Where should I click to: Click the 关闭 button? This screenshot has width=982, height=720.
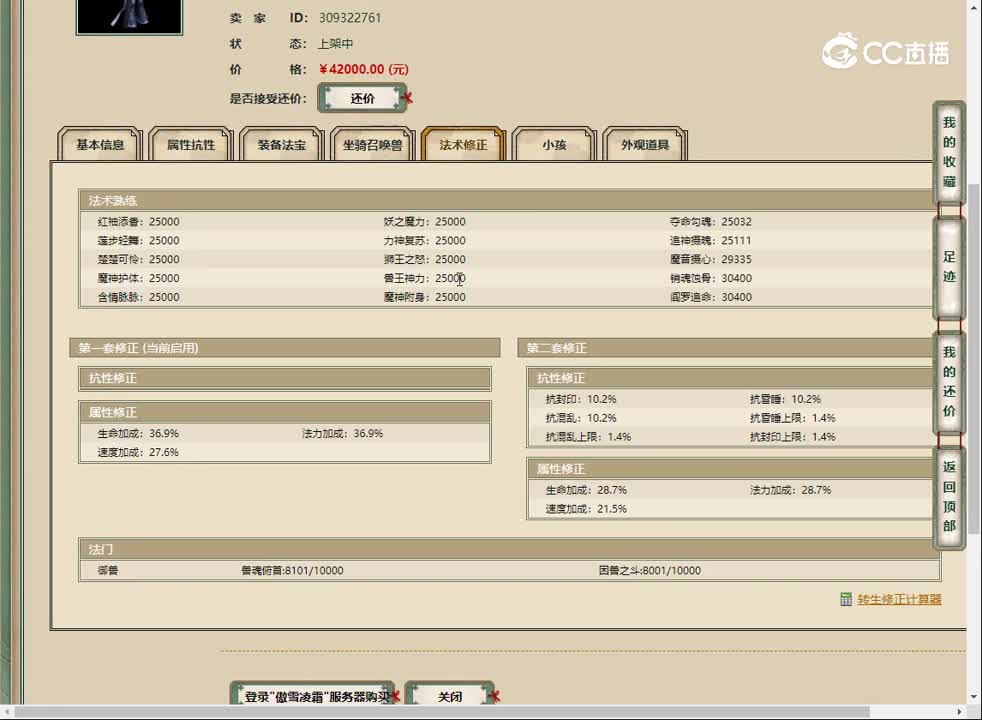pos(450,696)
